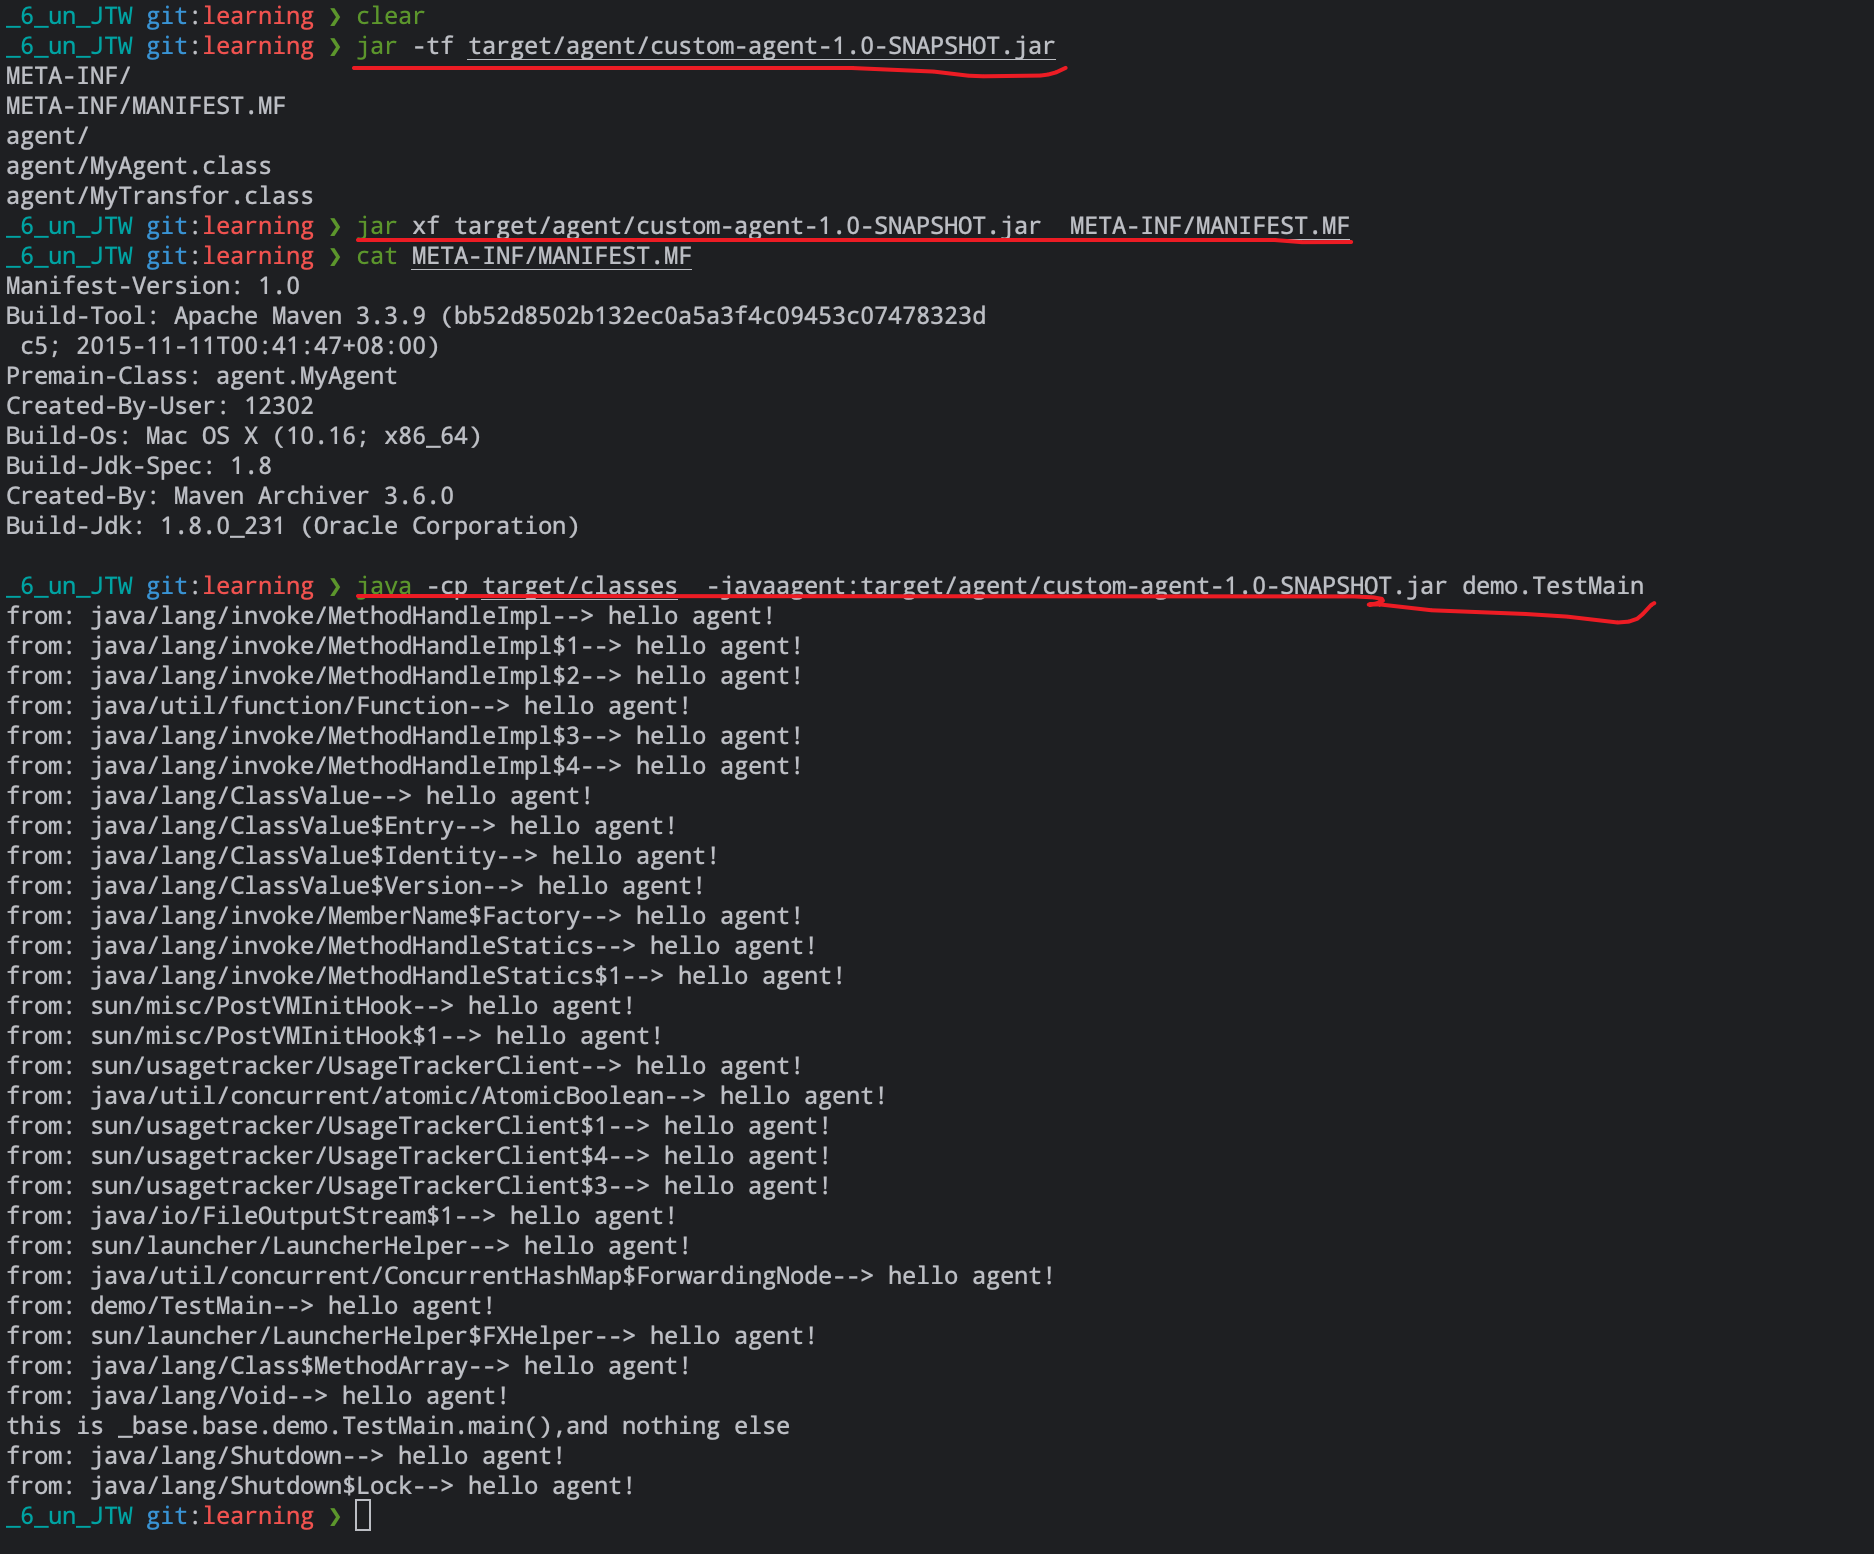Click the 'Manifest-Version: 1.0' line

click(152, 286)
